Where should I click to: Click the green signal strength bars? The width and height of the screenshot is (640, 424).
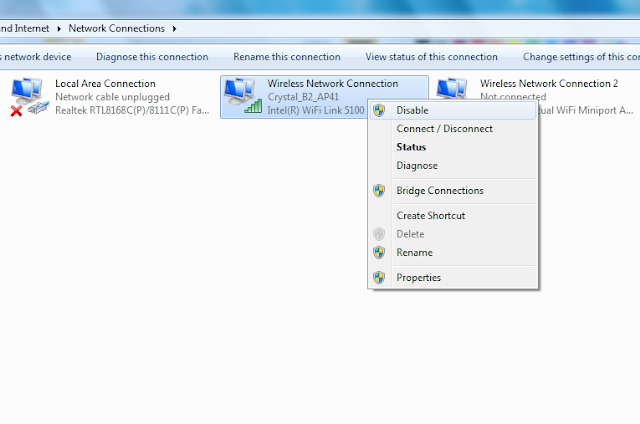(x=253, y=107)
